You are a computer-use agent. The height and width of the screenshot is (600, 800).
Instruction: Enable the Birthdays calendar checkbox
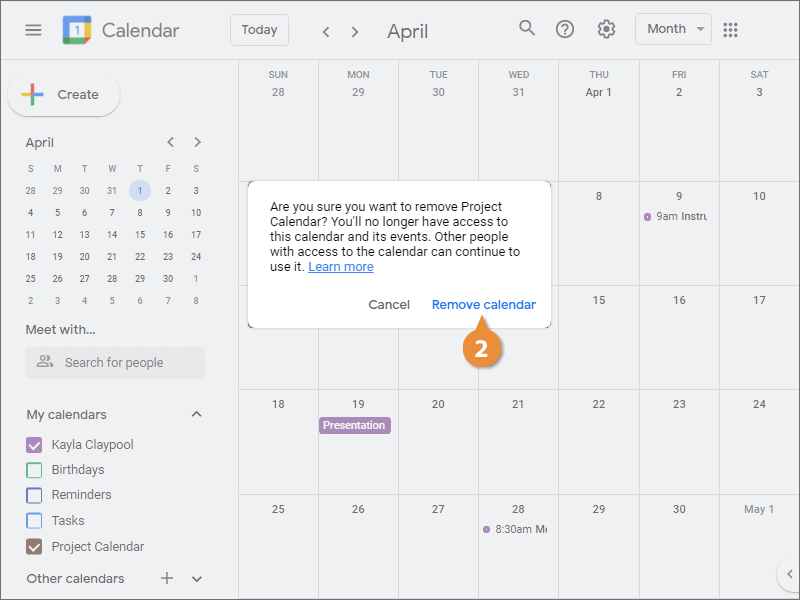pyautogui.click(x=34, y=470)
